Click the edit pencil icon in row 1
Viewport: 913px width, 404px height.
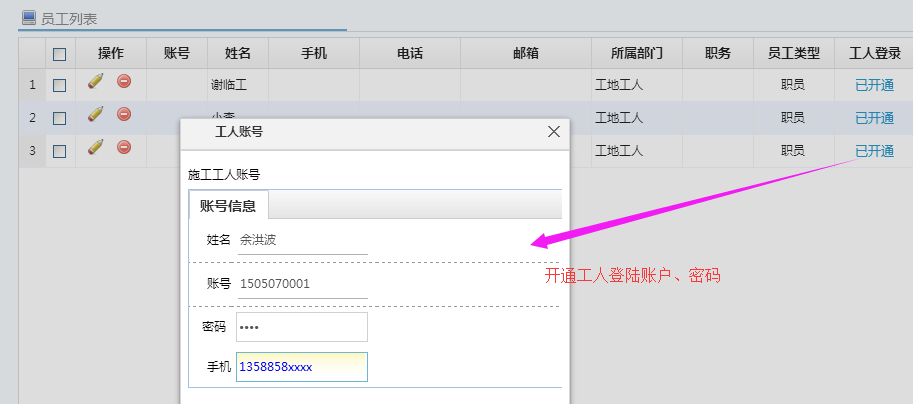coord(96,82)
